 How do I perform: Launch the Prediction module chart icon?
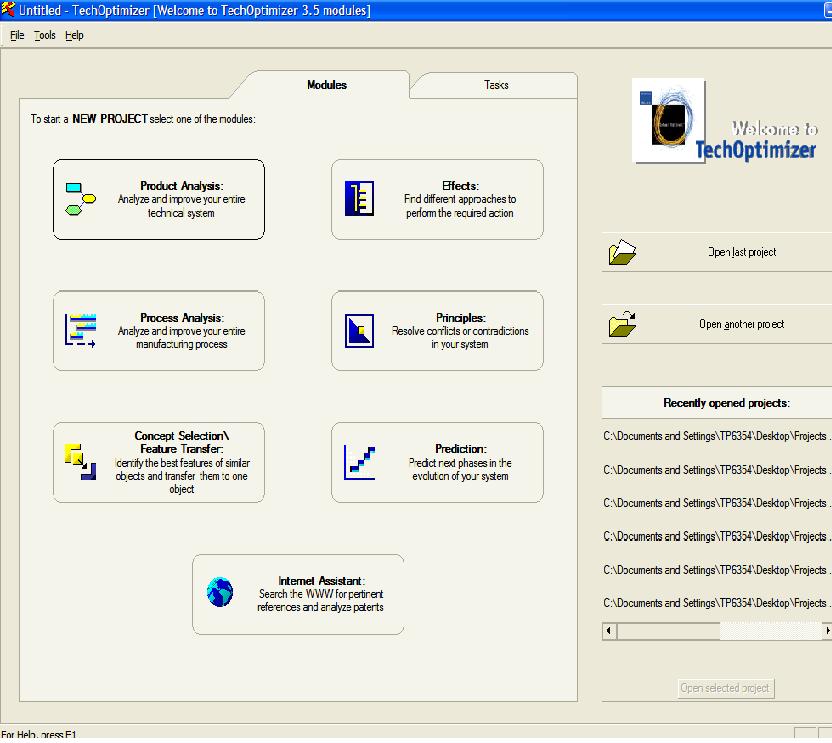[359, 462]
